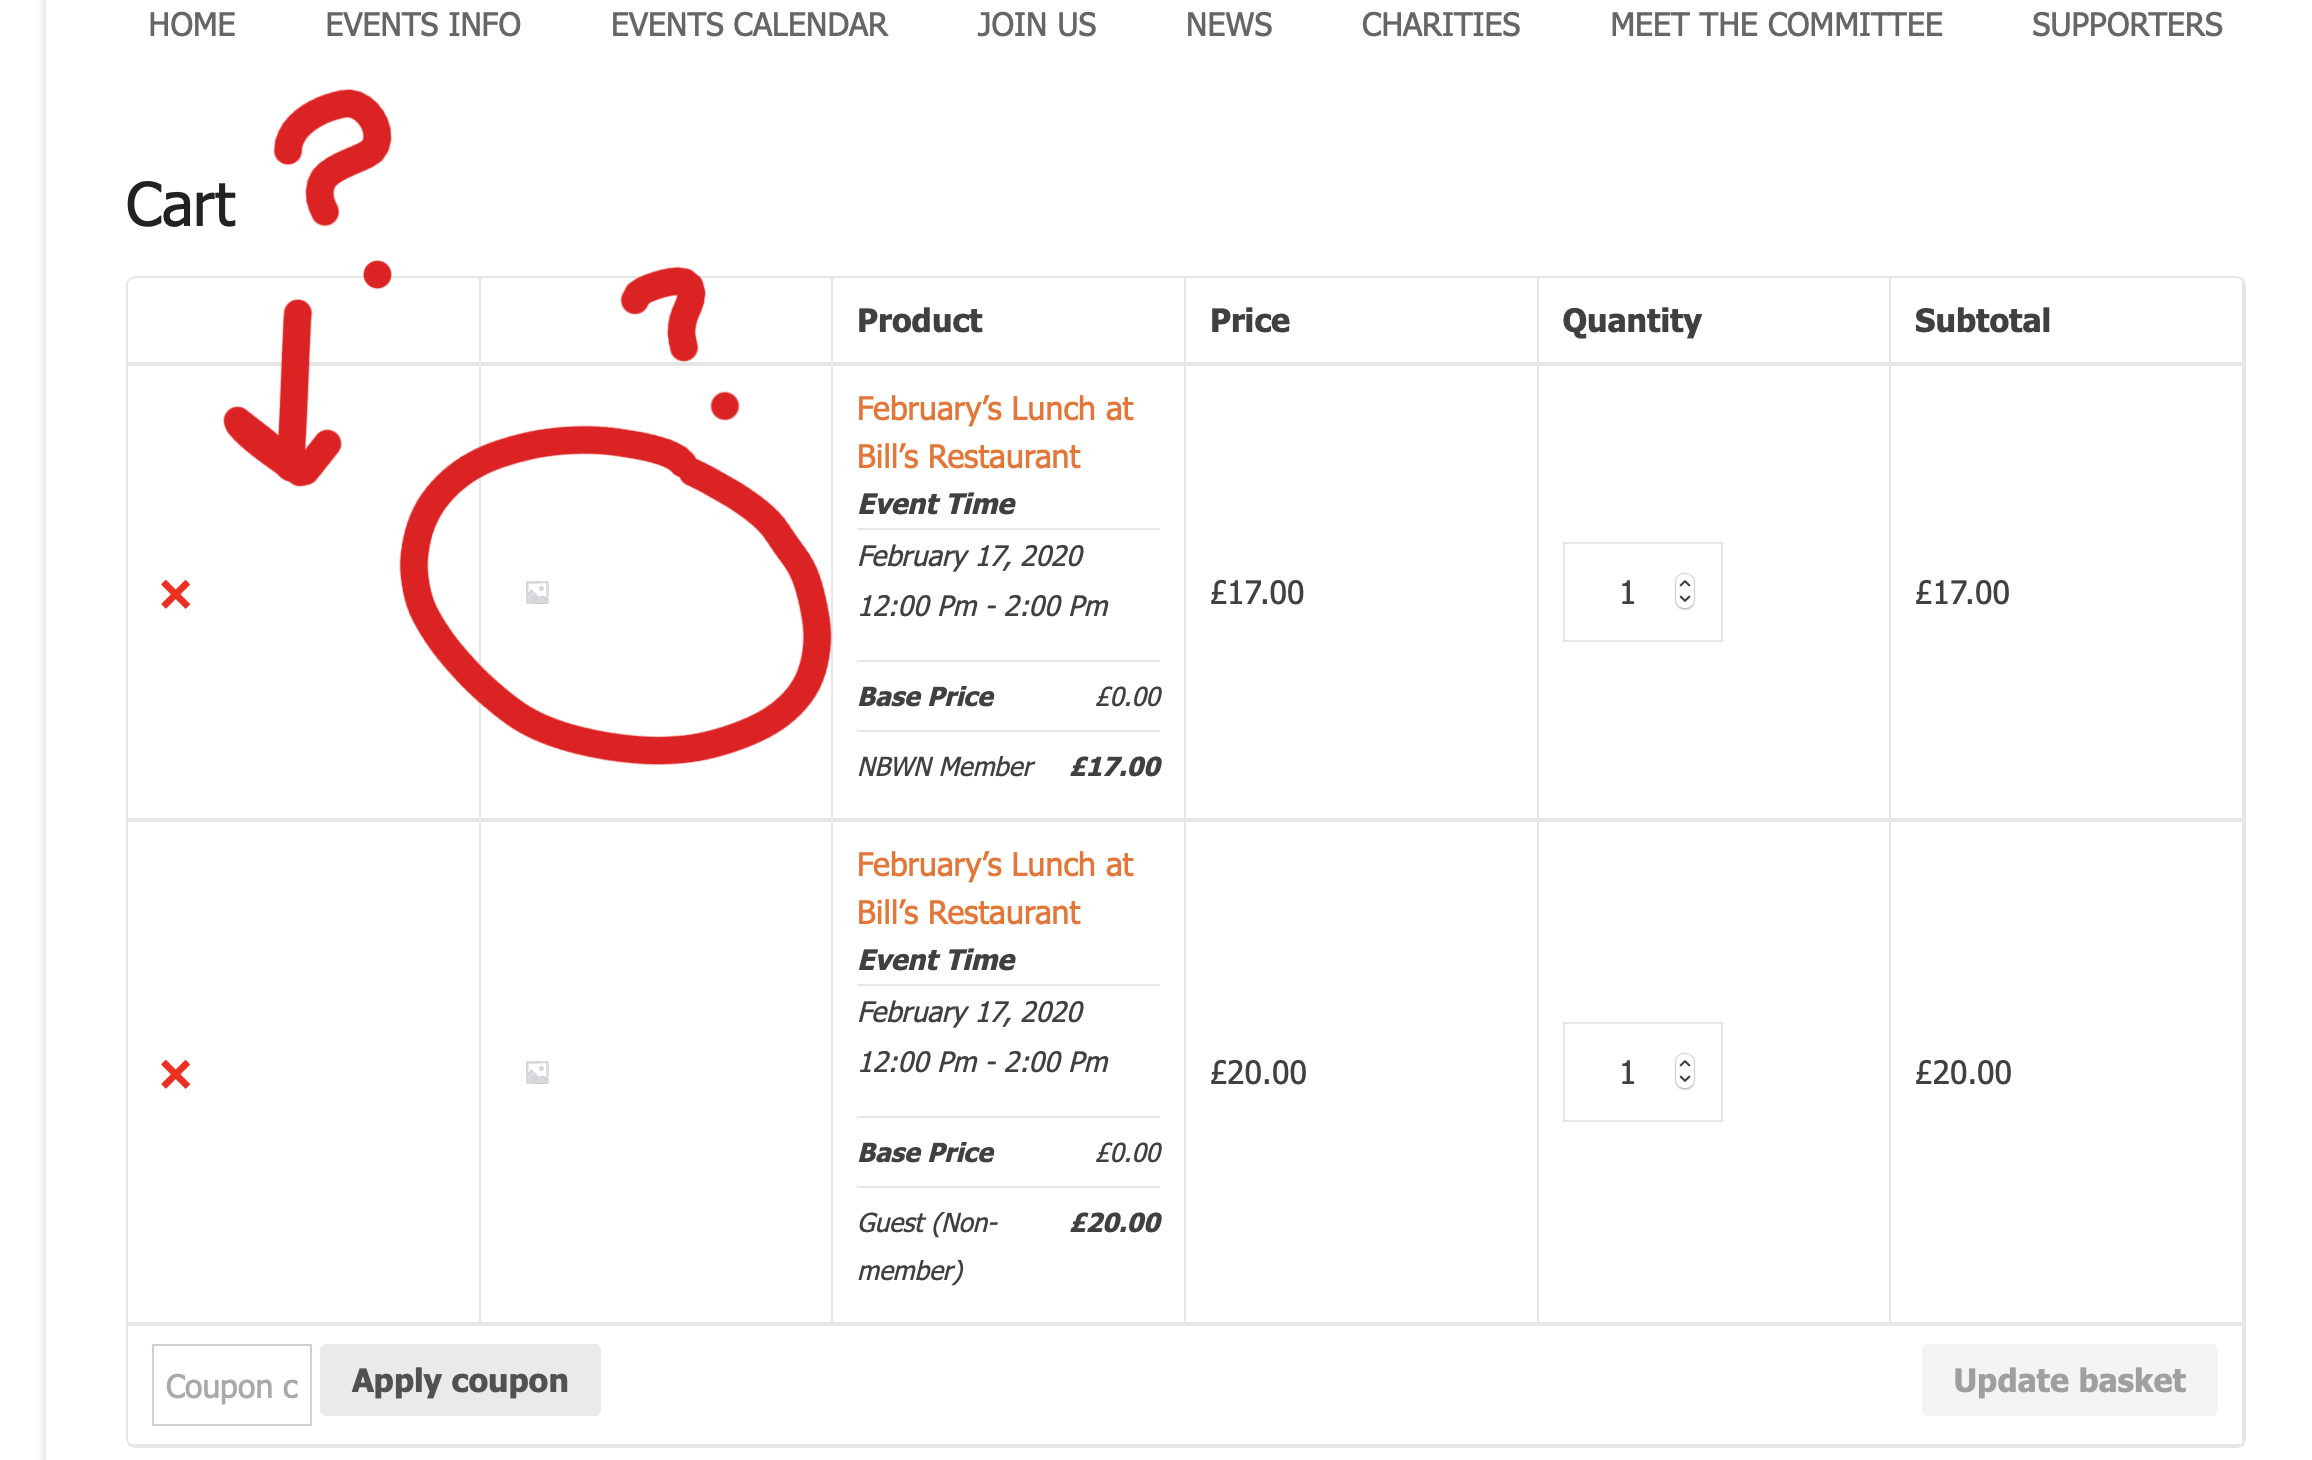
Task: Navigate to JOIN US
Action: click(x=1037, y=24)
